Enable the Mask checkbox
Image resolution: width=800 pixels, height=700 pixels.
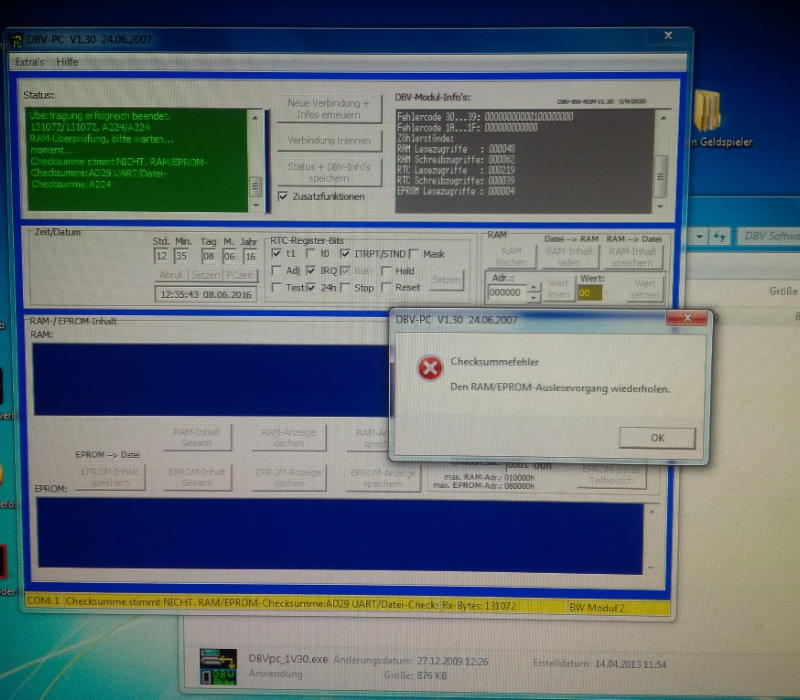413,254
